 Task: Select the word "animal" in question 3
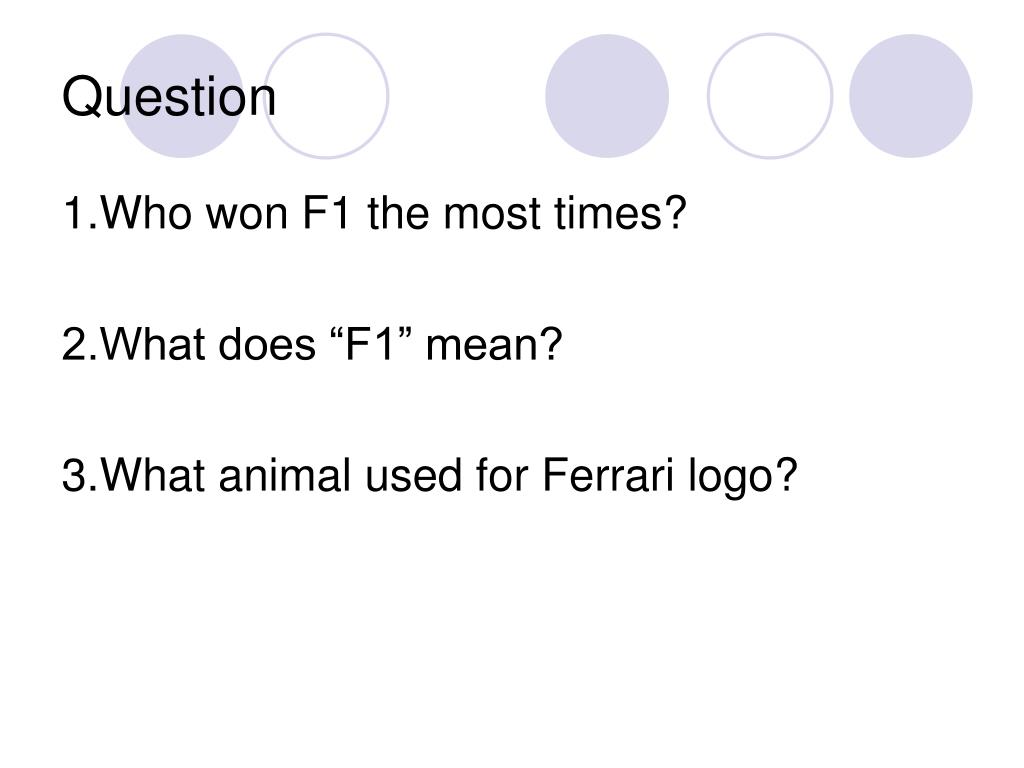[x=284, y=475]
